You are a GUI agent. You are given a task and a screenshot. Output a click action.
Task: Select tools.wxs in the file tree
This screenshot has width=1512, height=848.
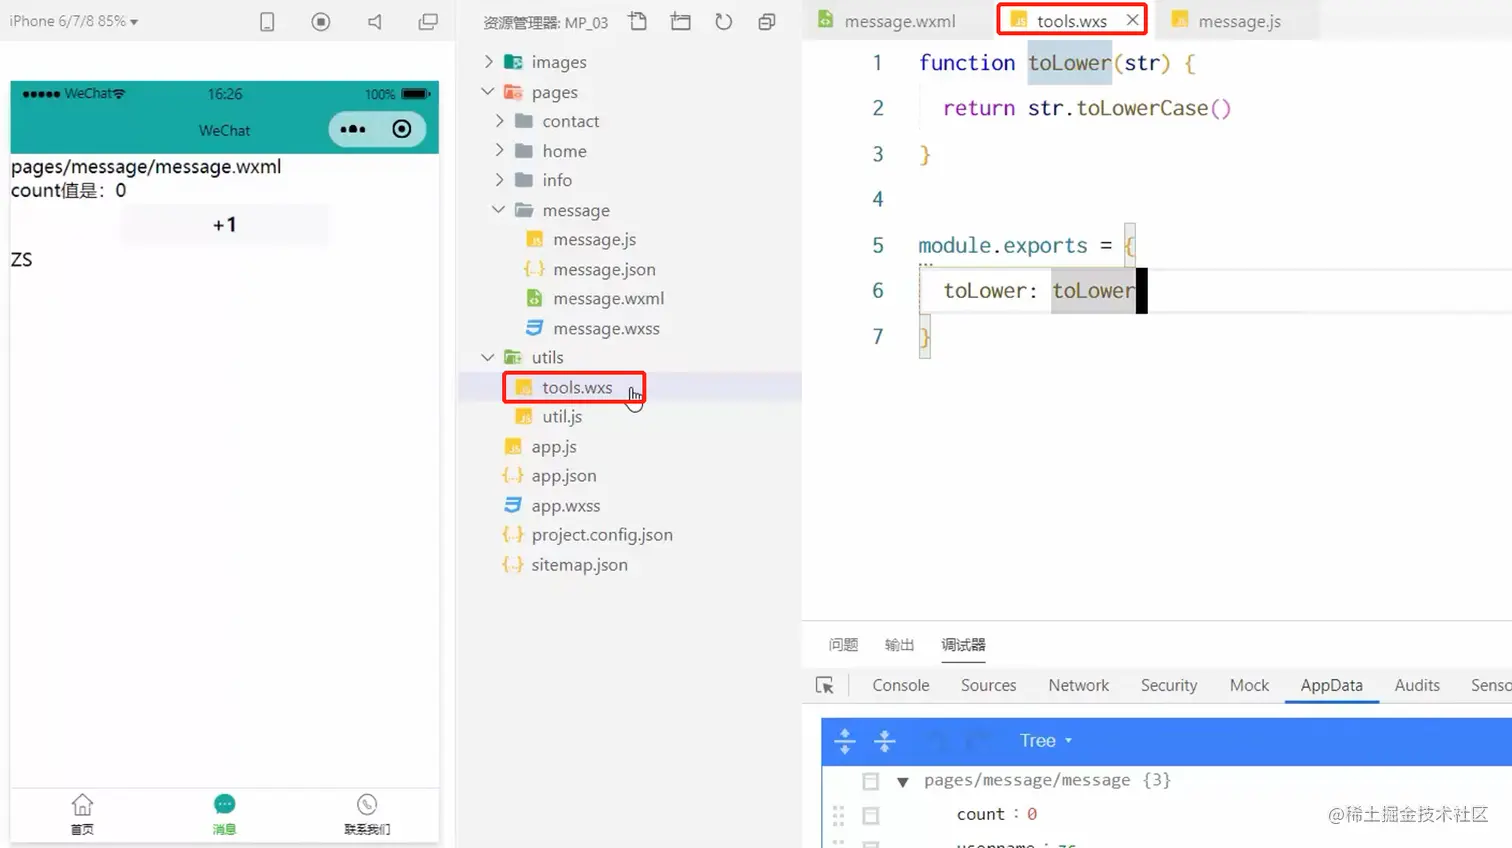click(576, 387)
